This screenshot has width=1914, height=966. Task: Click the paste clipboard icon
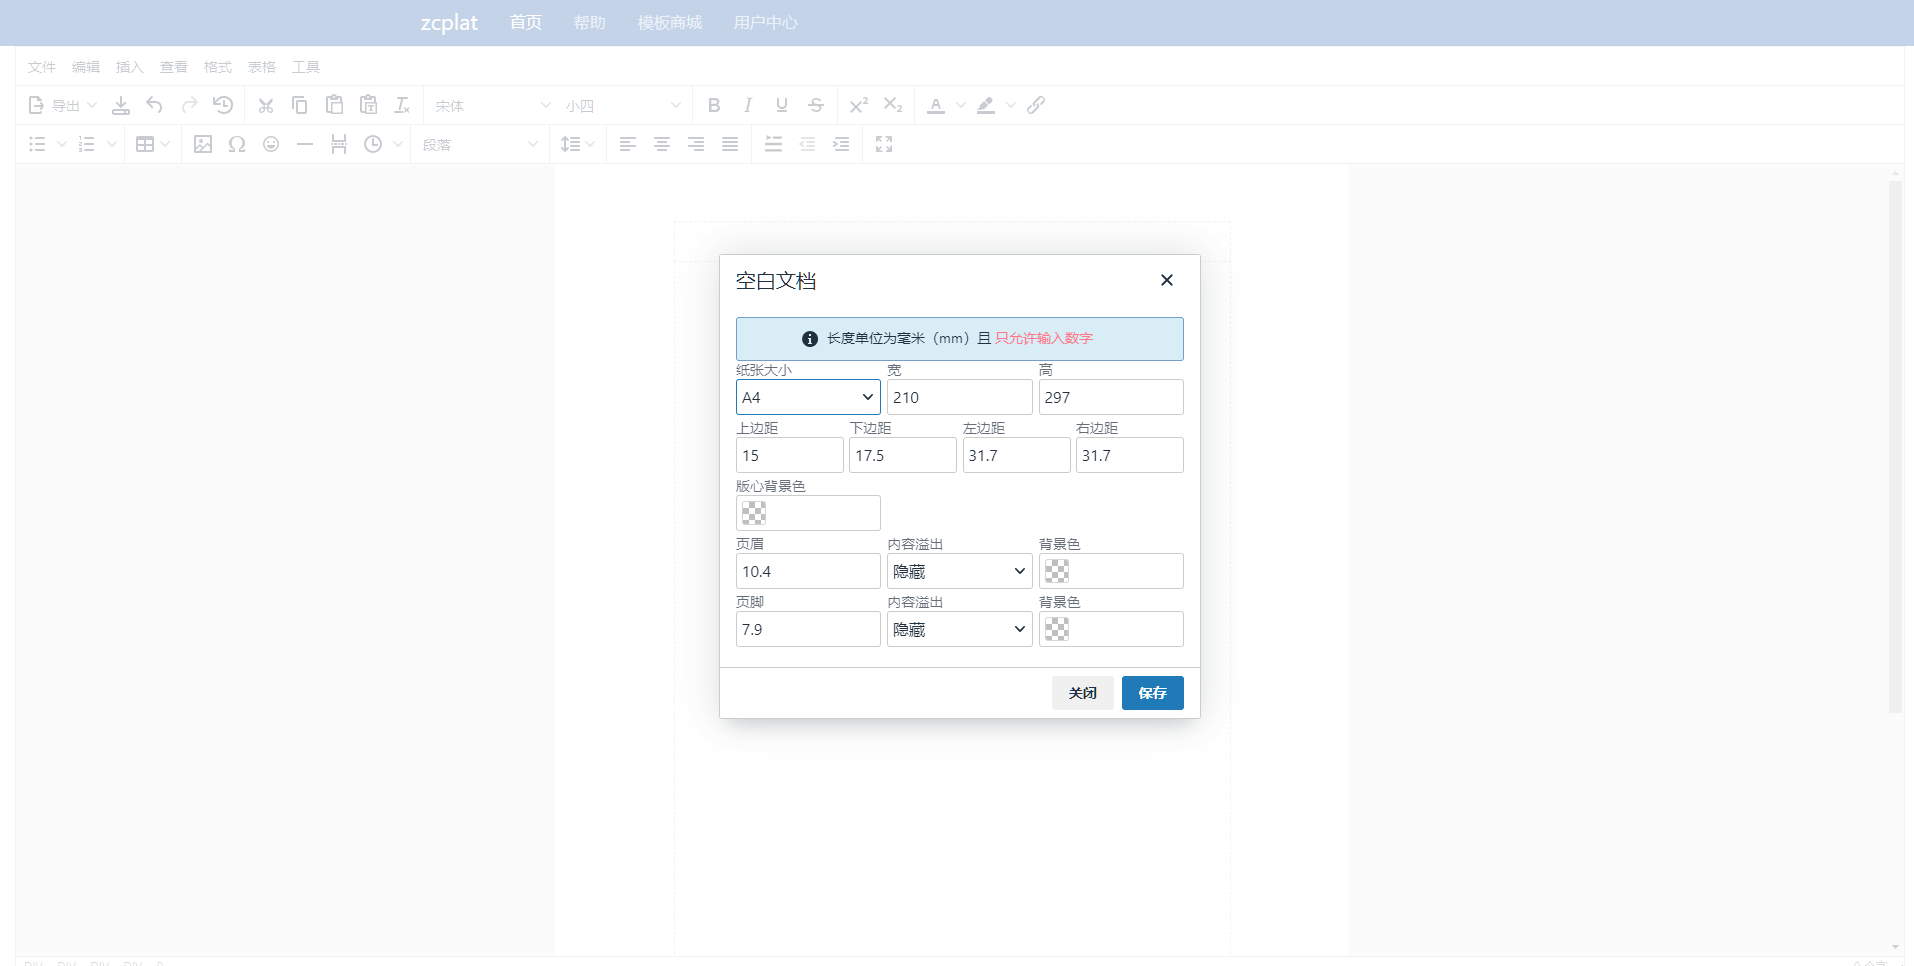coord(334,105)
